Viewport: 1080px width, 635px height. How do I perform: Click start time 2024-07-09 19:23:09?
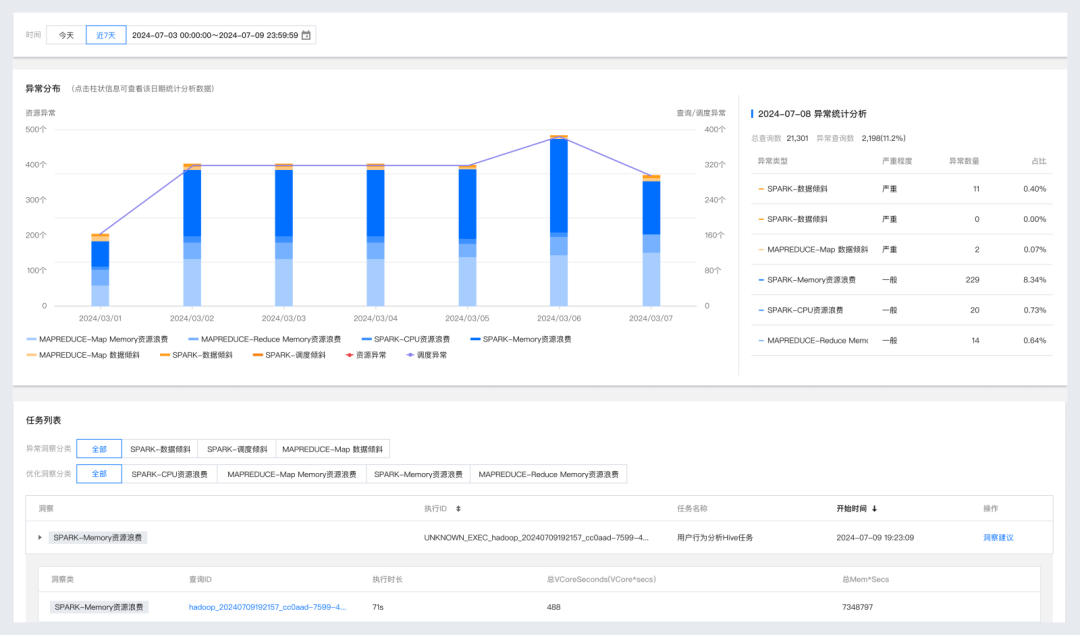875,538
